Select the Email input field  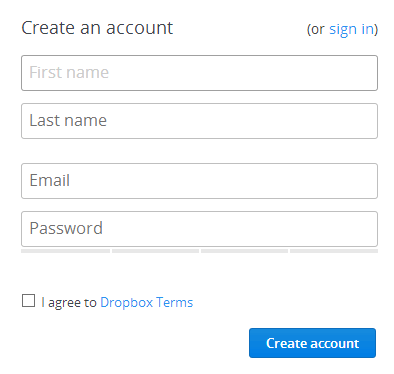click(x=199, y=181)
